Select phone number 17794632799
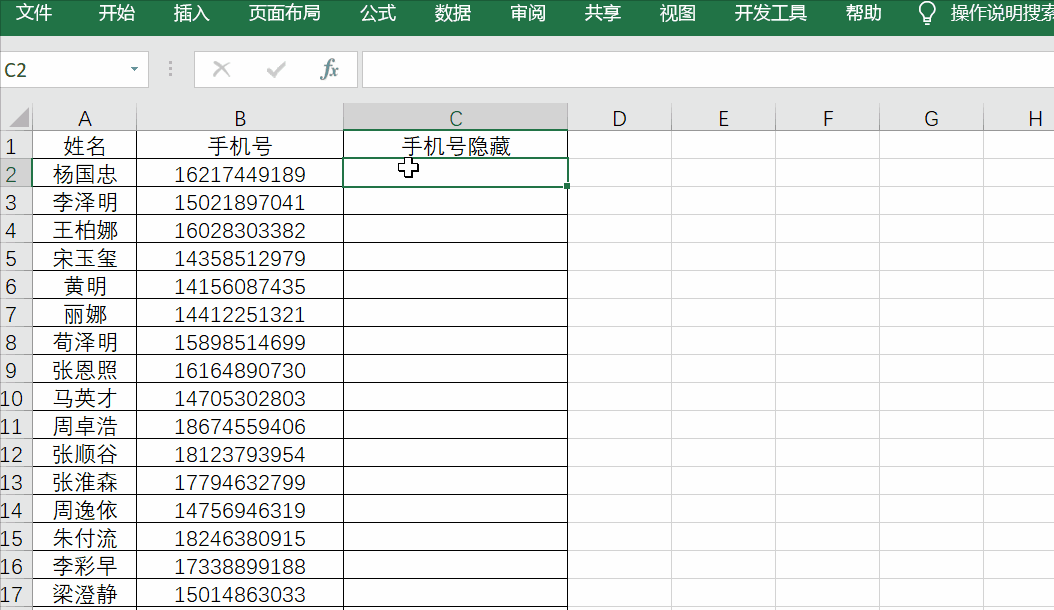 240,482
